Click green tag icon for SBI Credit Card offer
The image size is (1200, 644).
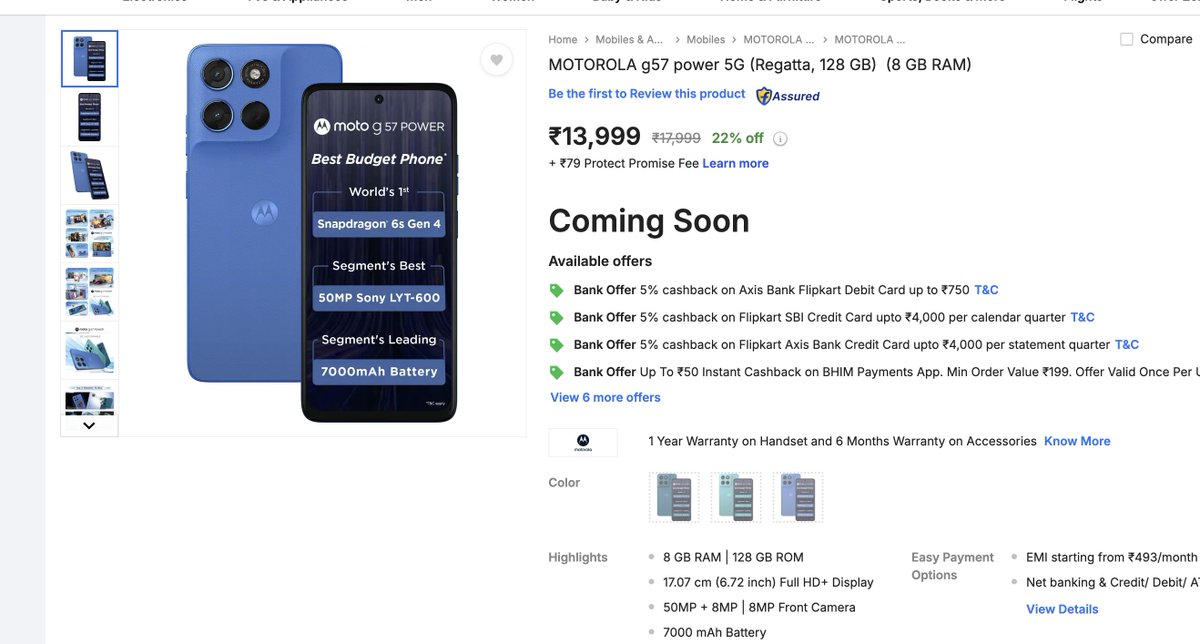point(557,317)
